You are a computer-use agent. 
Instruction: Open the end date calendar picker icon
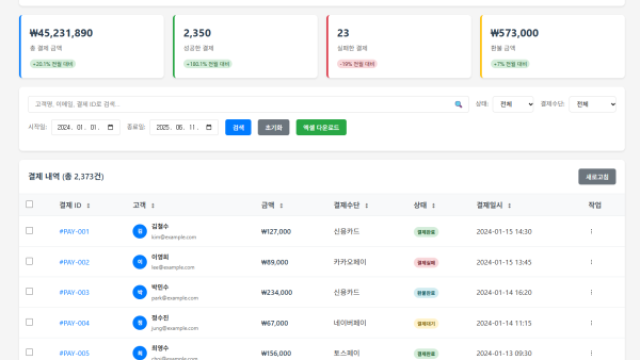pos(209,127)
